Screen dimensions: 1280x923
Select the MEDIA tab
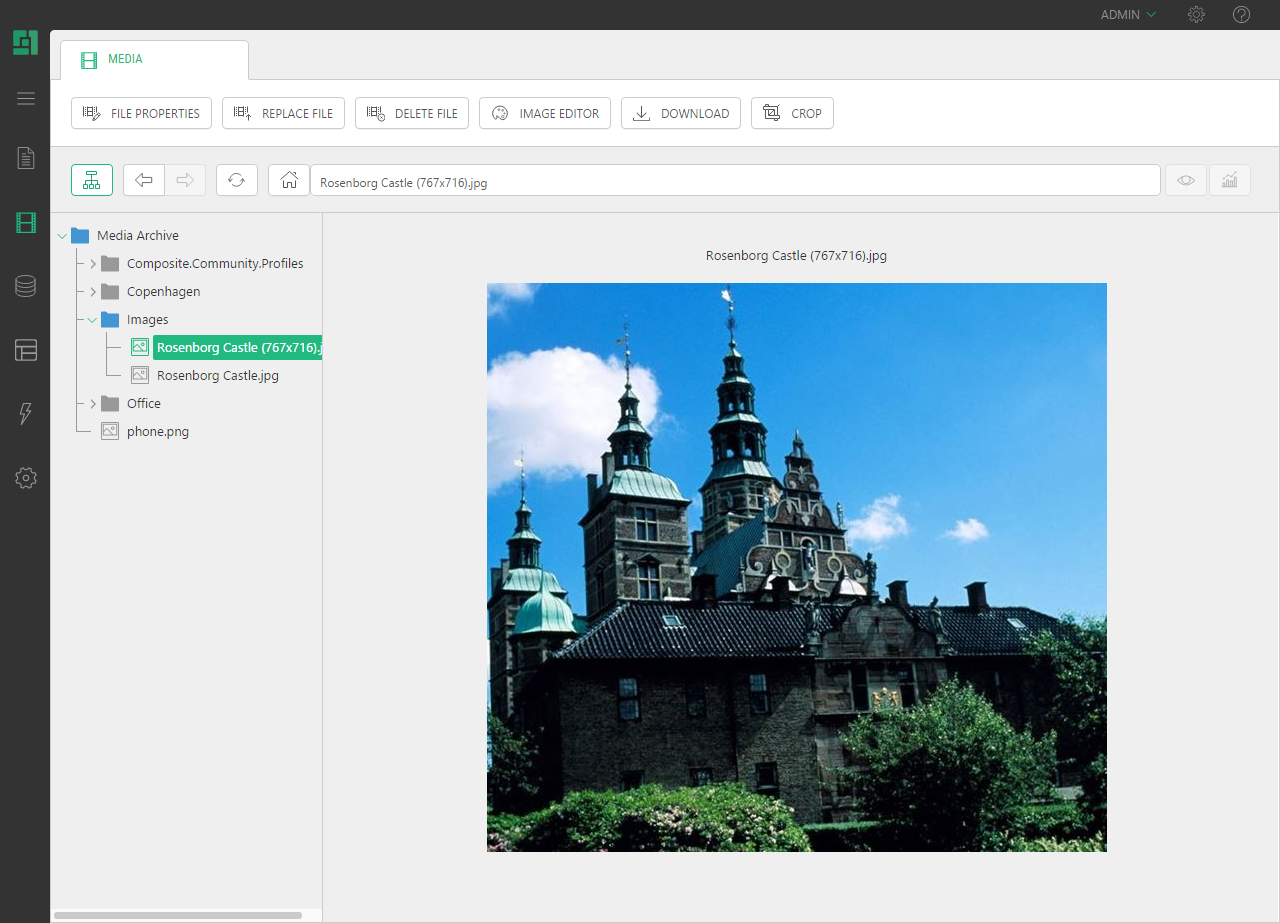coord(125,59)
